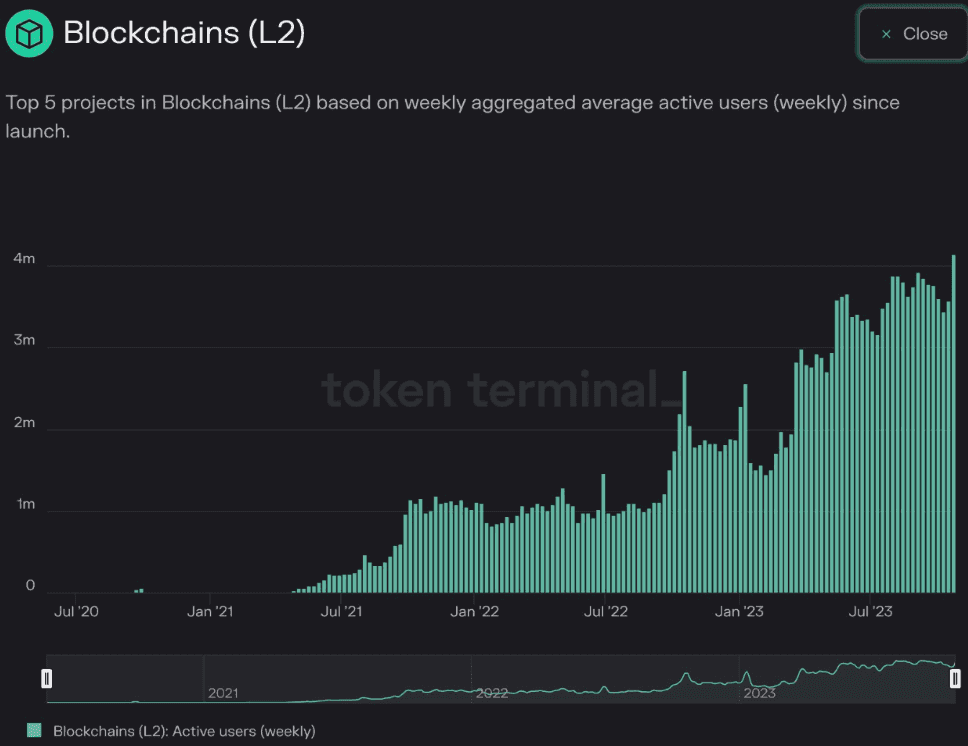Select the 2022 marker in range navigator

click(492, 692)
